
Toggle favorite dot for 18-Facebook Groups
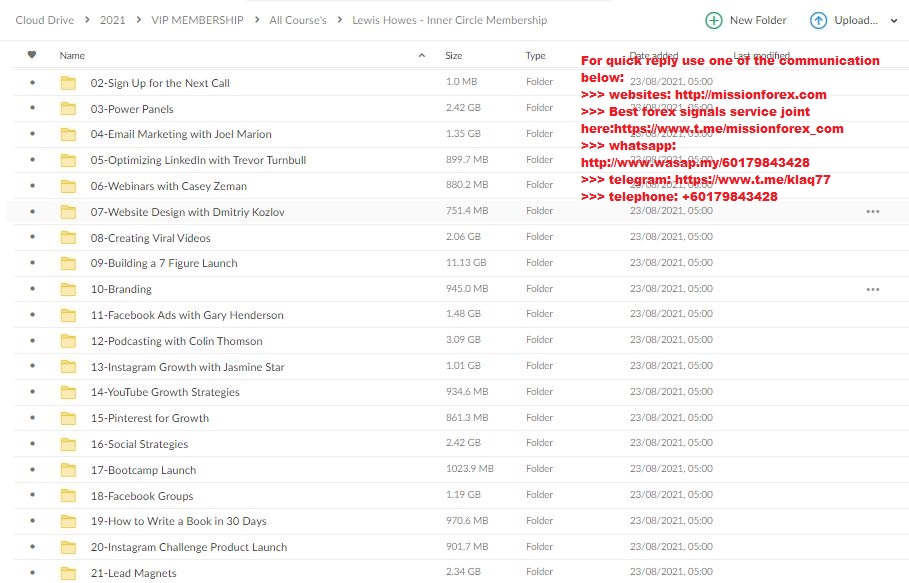coord(32,495)
